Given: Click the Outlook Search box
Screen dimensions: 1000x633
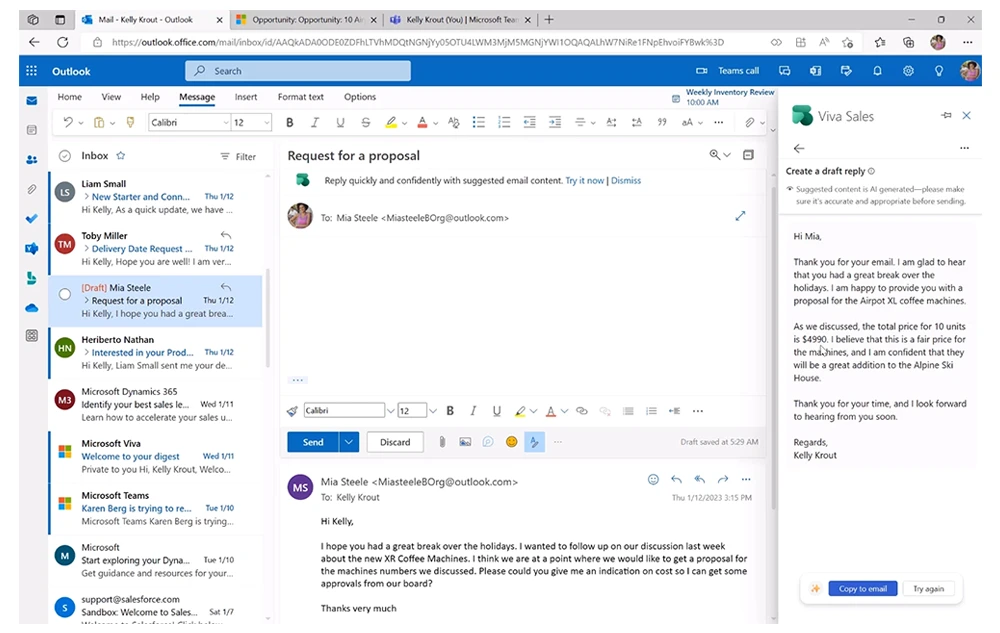Looking at the screenshot, I should pyautogui.click(x=298, y=71).
